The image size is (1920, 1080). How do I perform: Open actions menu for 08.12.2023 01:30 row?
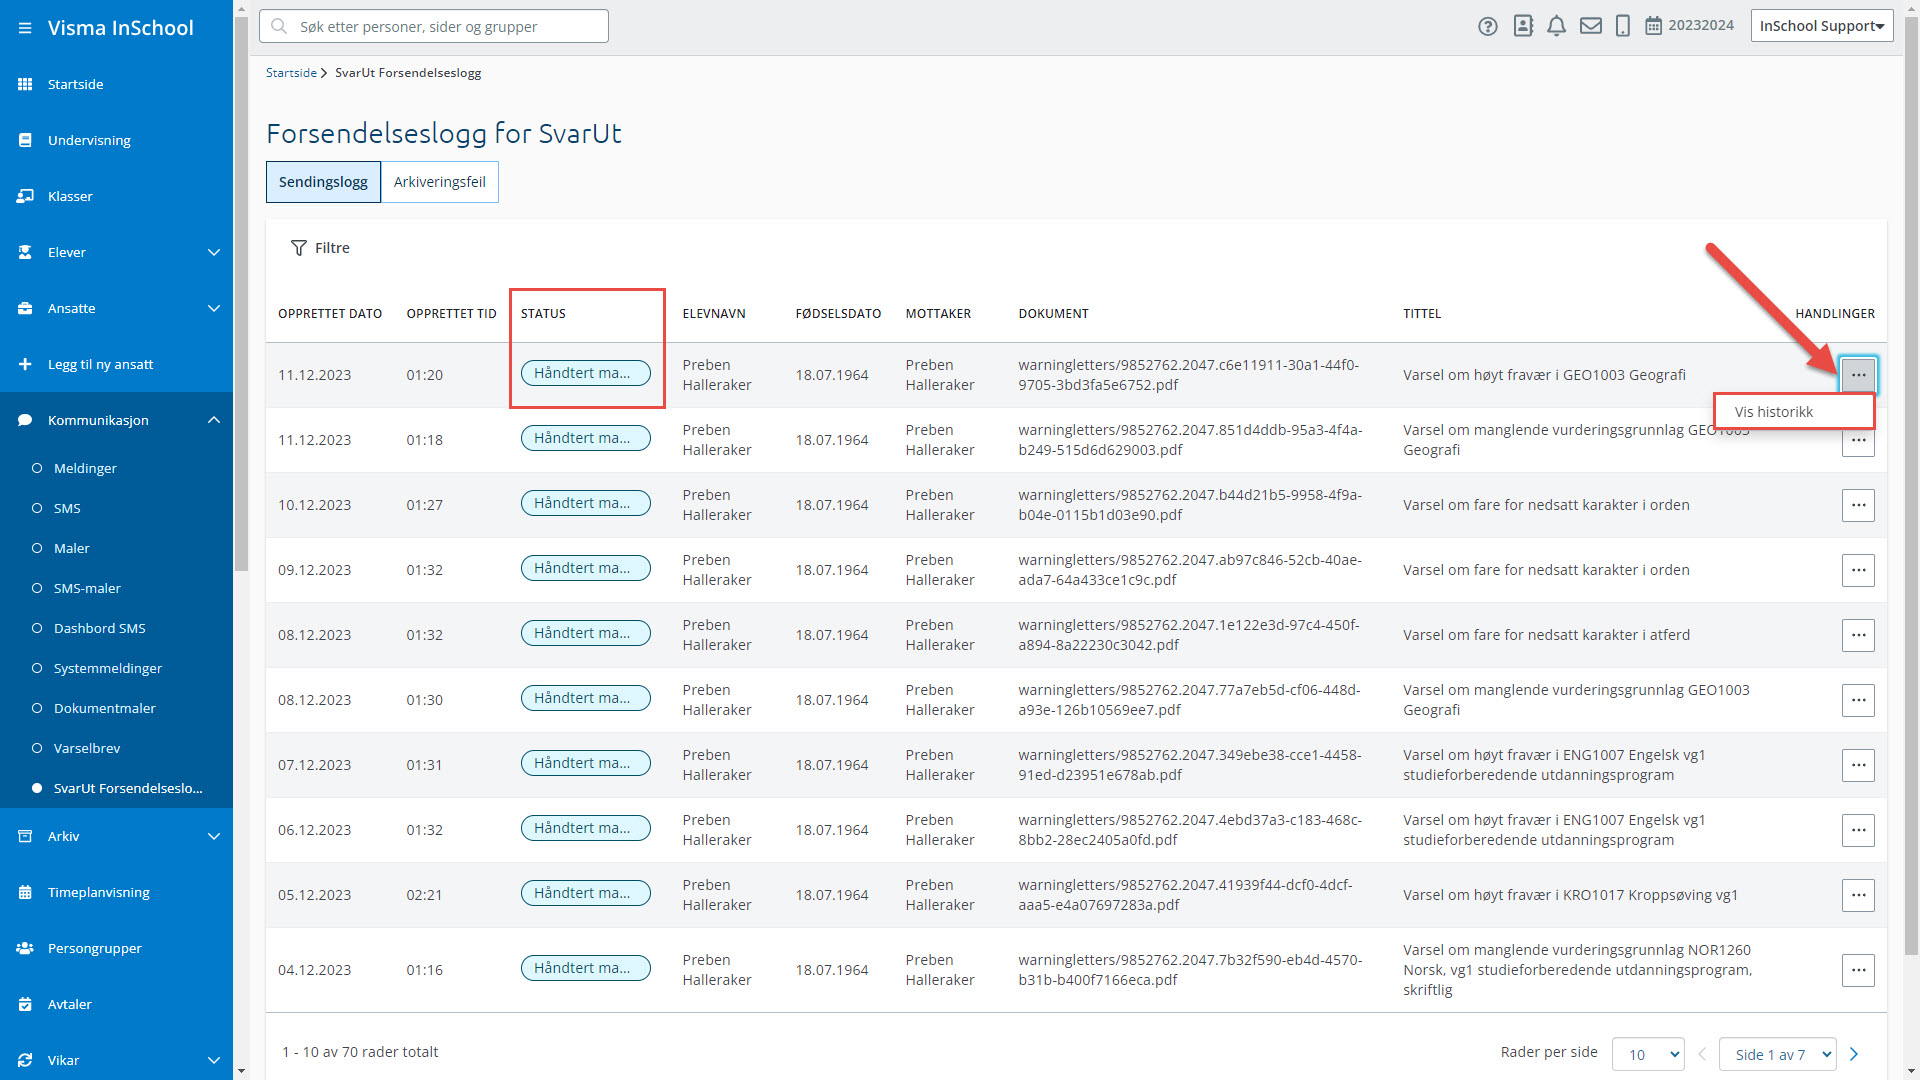click(x=1858, y=700)
